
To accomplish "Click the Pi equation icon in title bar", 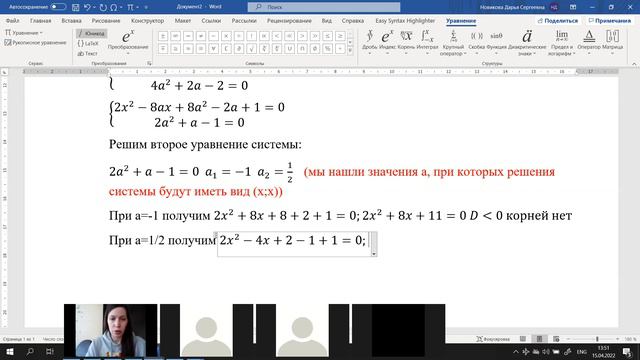I will [x=130, y=7].
